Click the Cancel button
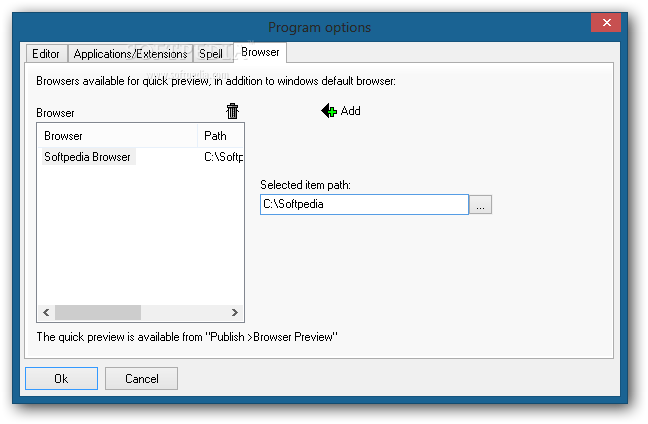 [x=141, y=379]
